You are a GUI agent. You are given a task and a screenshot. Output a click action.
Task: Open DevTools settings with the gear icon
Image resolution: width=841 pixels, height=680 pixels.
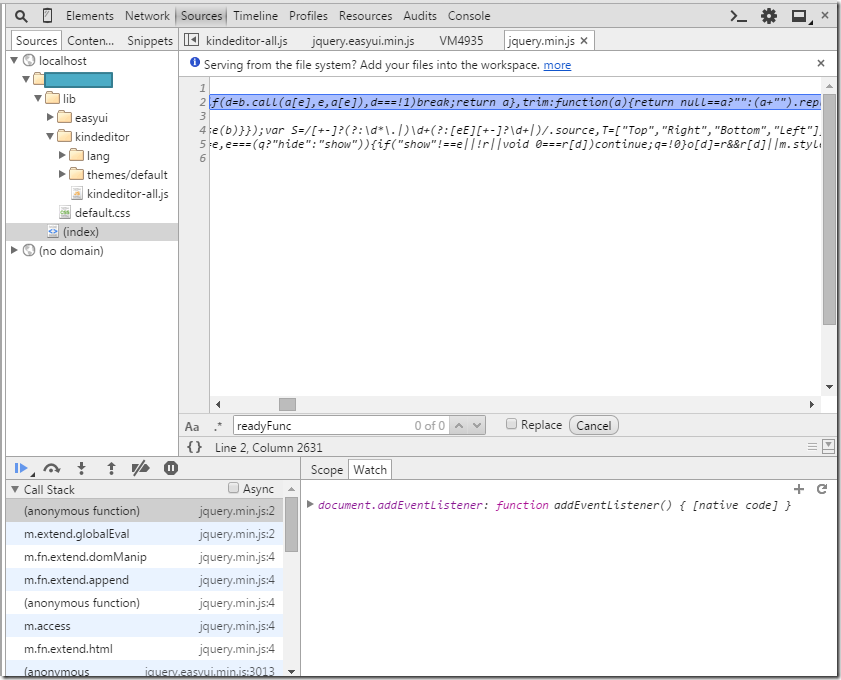(768, 16)
